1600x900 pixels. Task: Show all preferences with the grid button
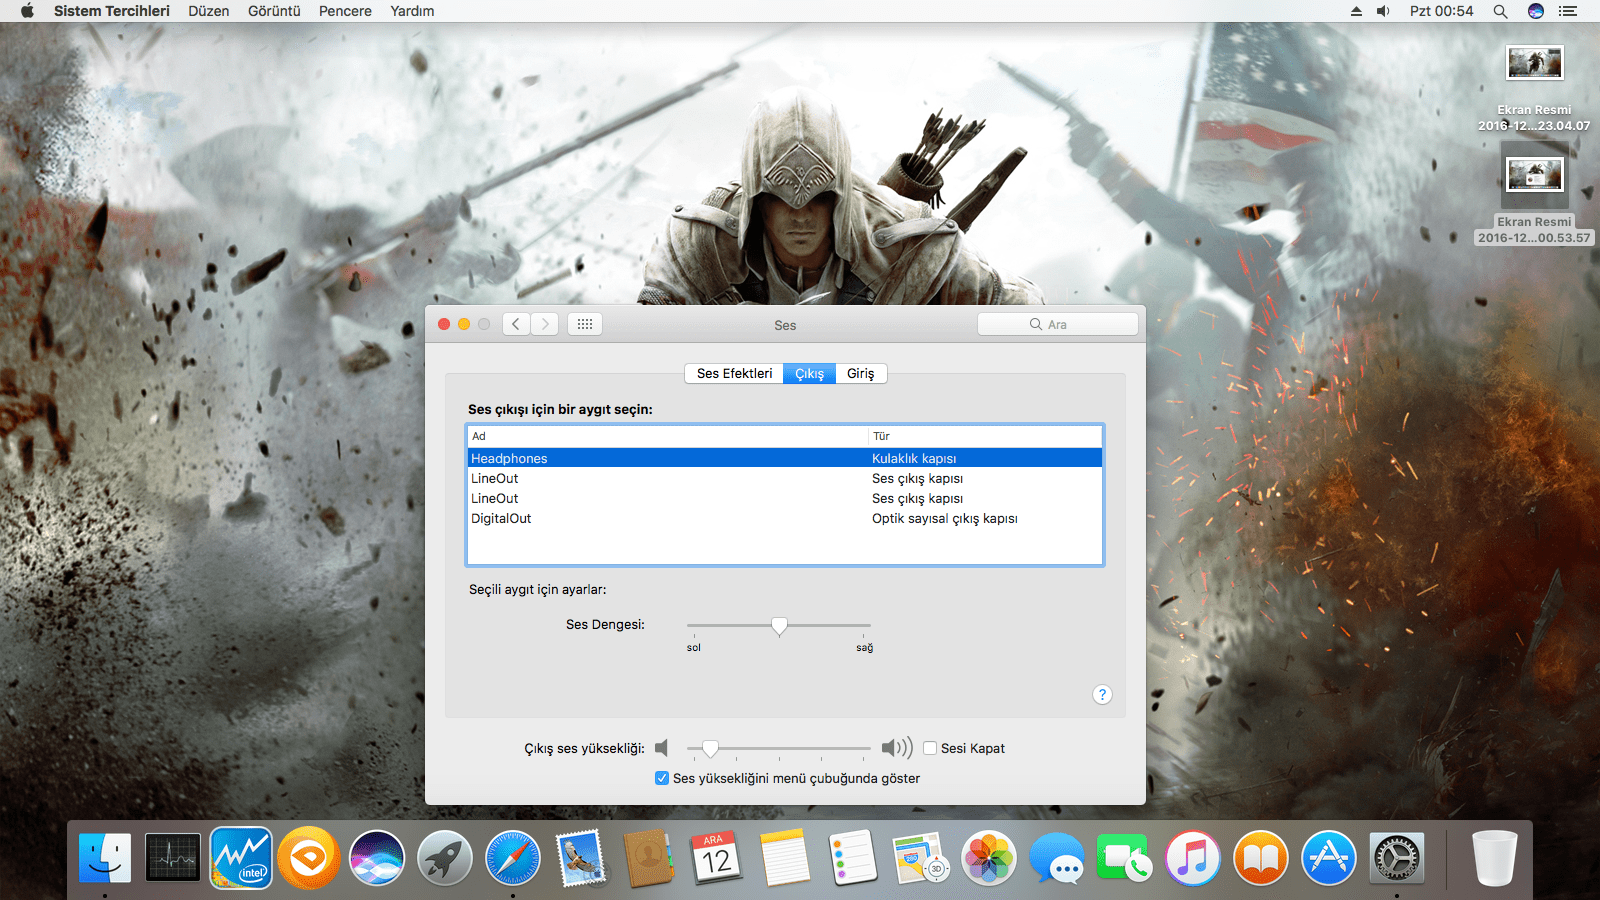point(585,324)
